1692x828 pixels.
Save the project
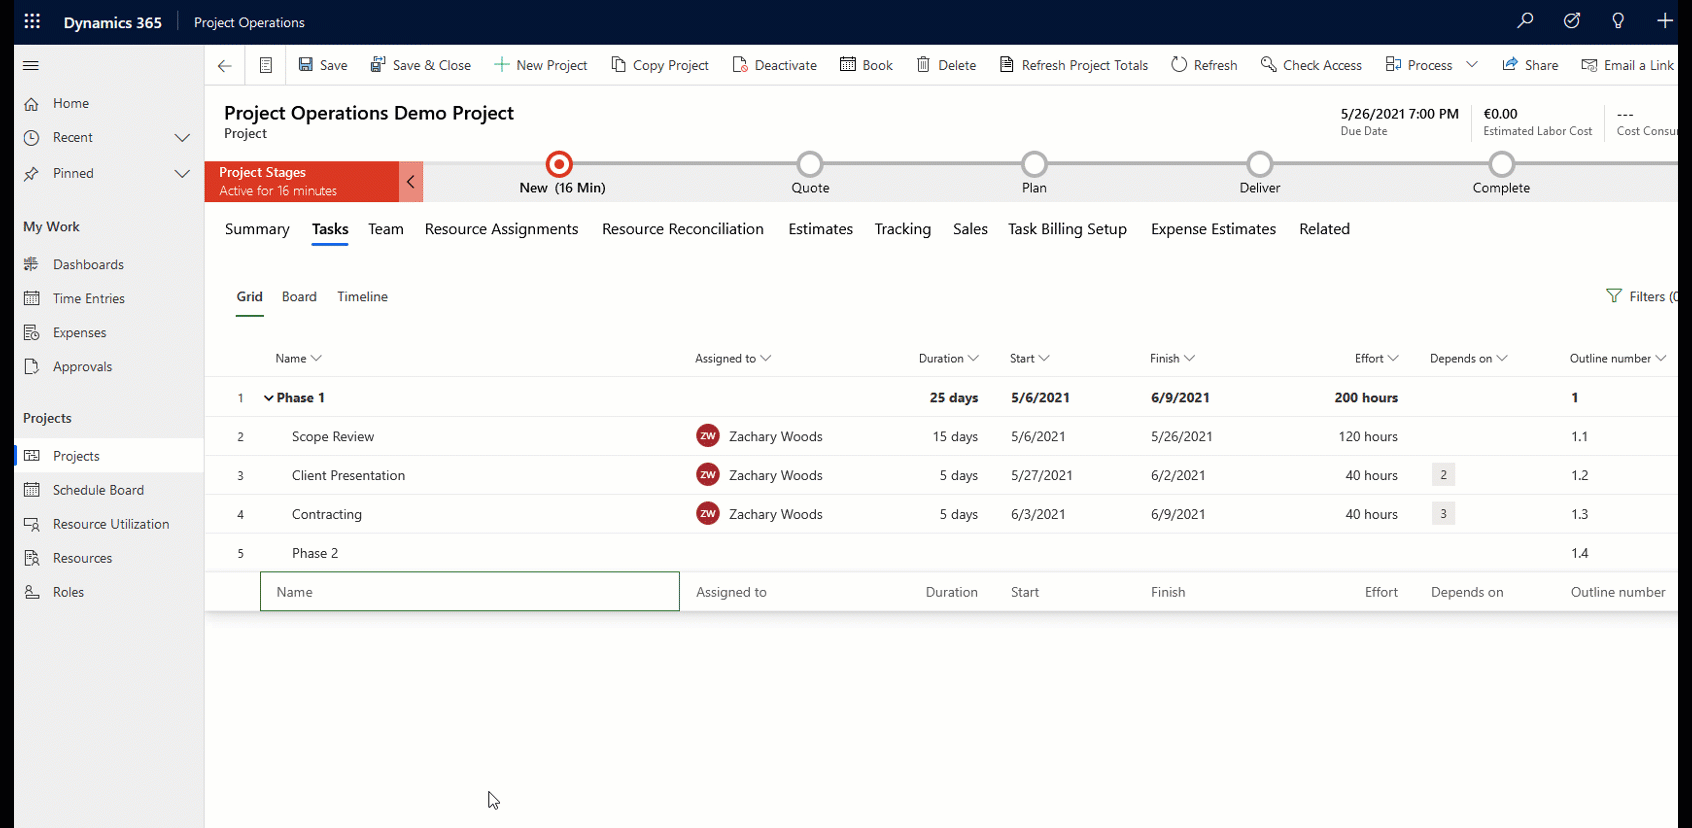323,65
